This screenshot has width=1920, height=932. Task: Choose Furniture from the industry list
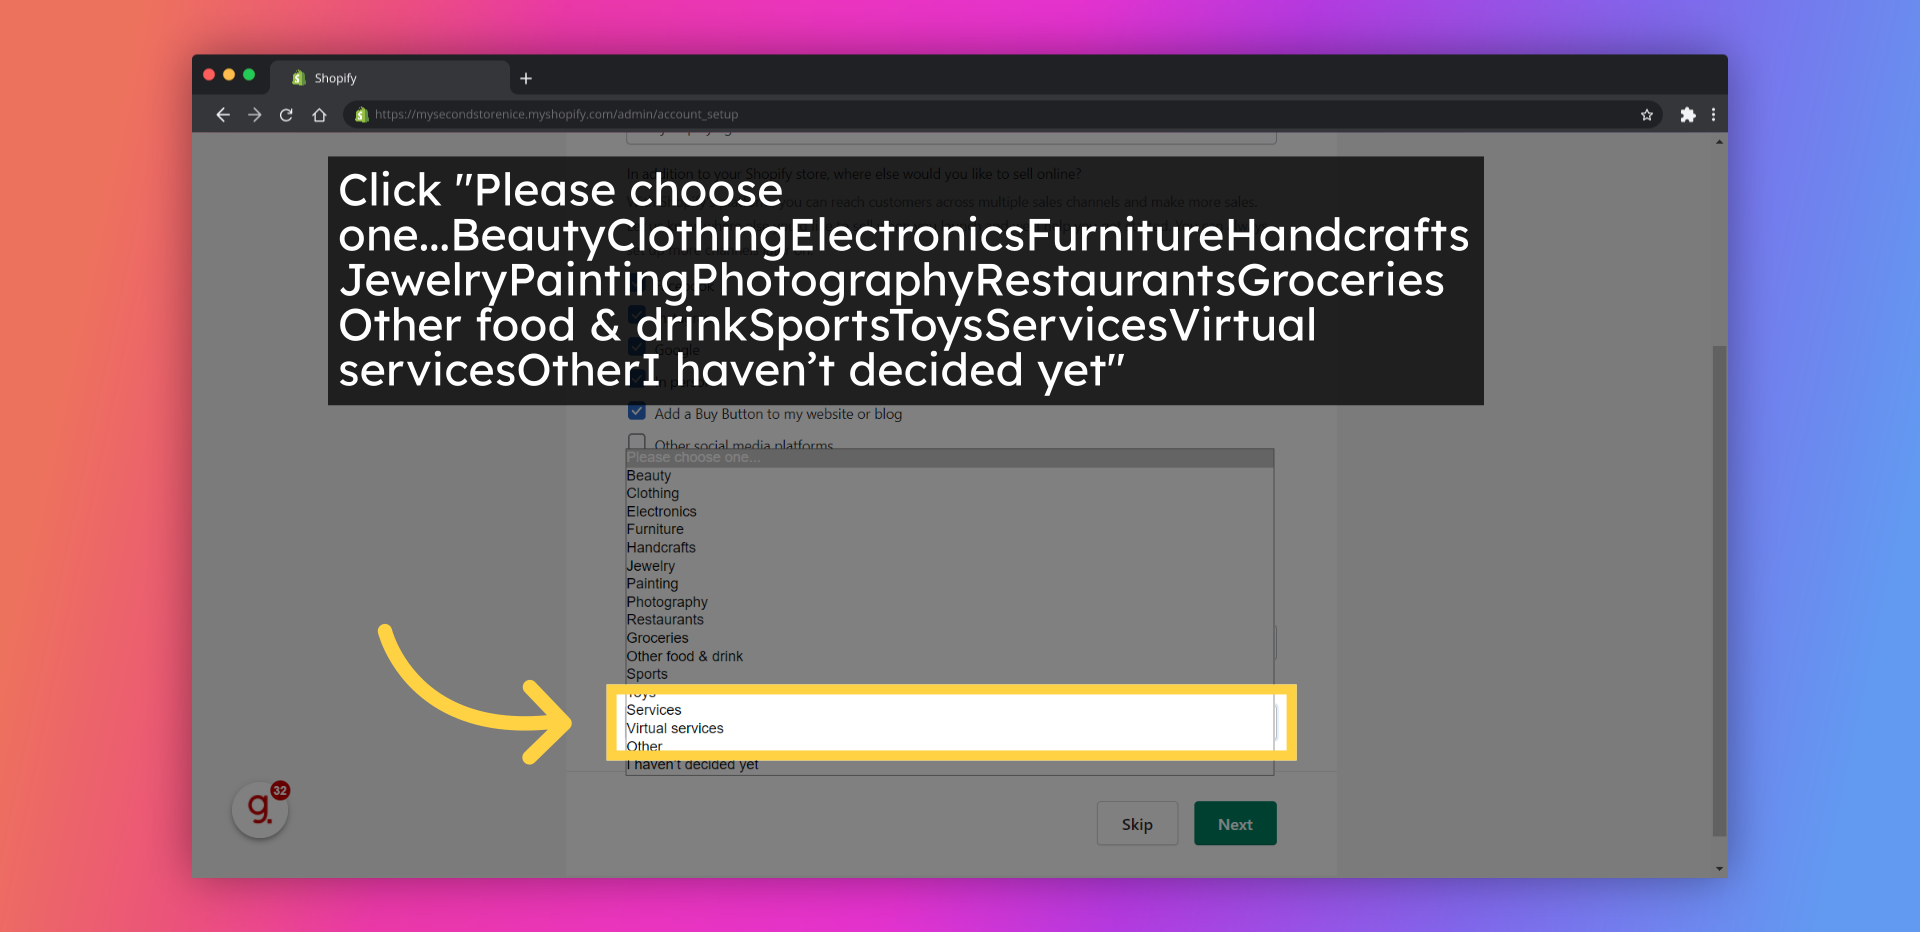point(949,530)
